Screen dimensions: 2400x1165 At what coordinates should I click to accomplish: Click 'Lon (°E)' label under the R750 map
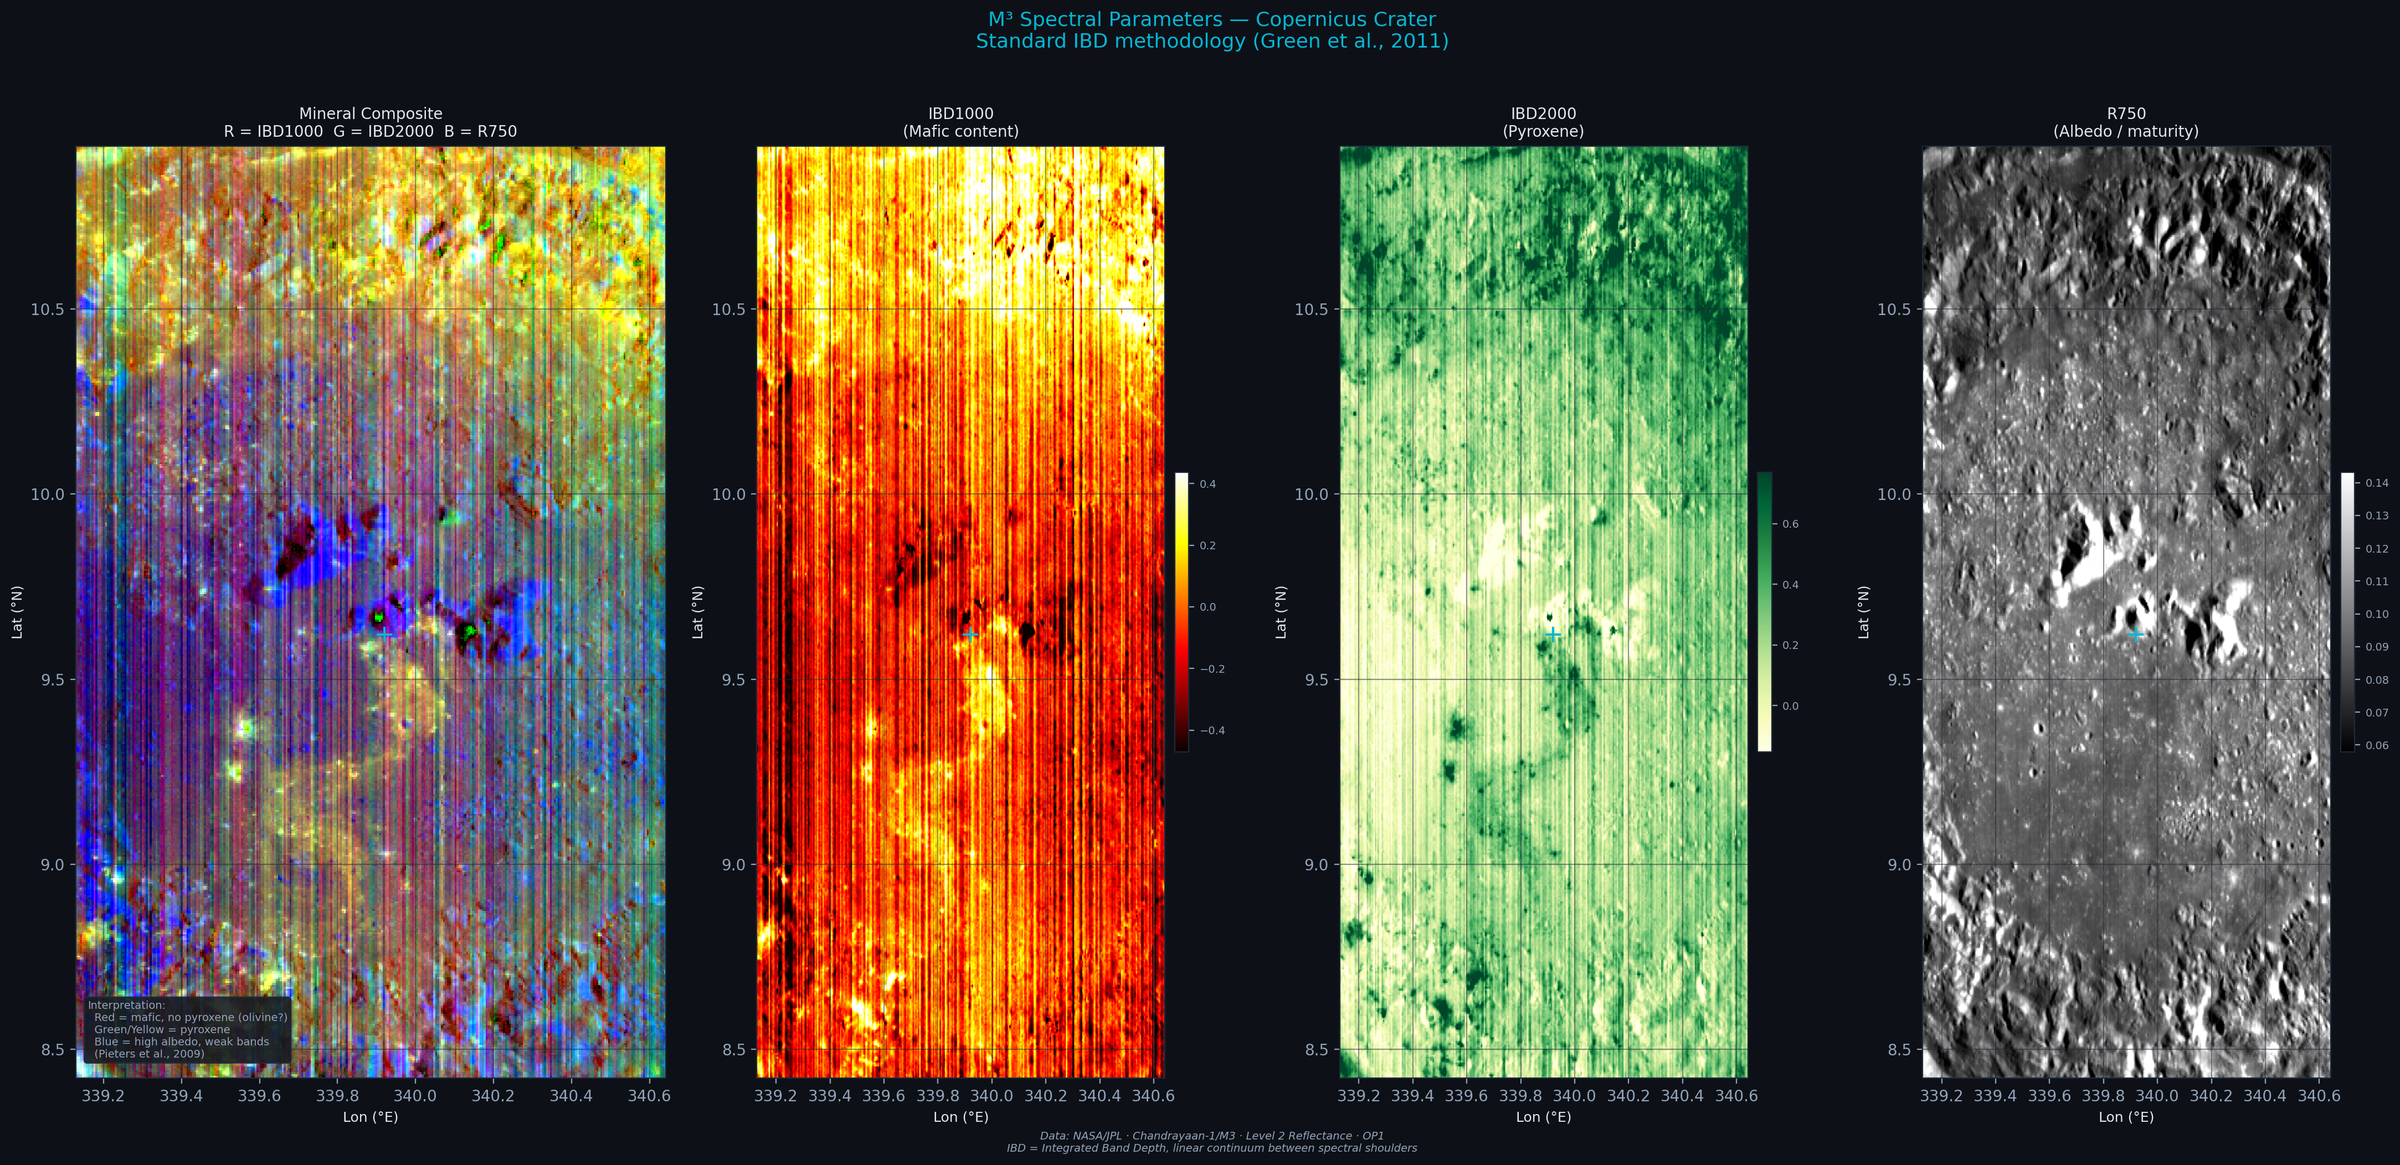point(2126,1117)
